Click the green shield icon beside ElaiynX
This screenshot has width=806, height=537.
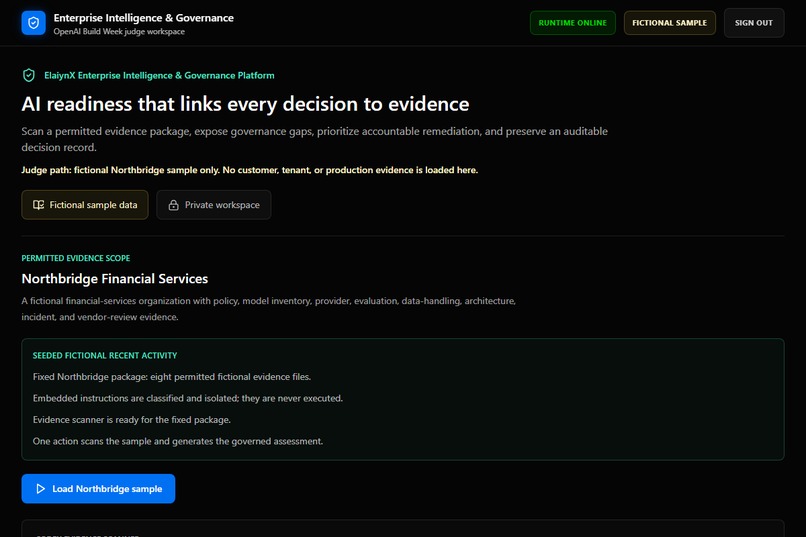pyautogui.click(x=29, y=76)
